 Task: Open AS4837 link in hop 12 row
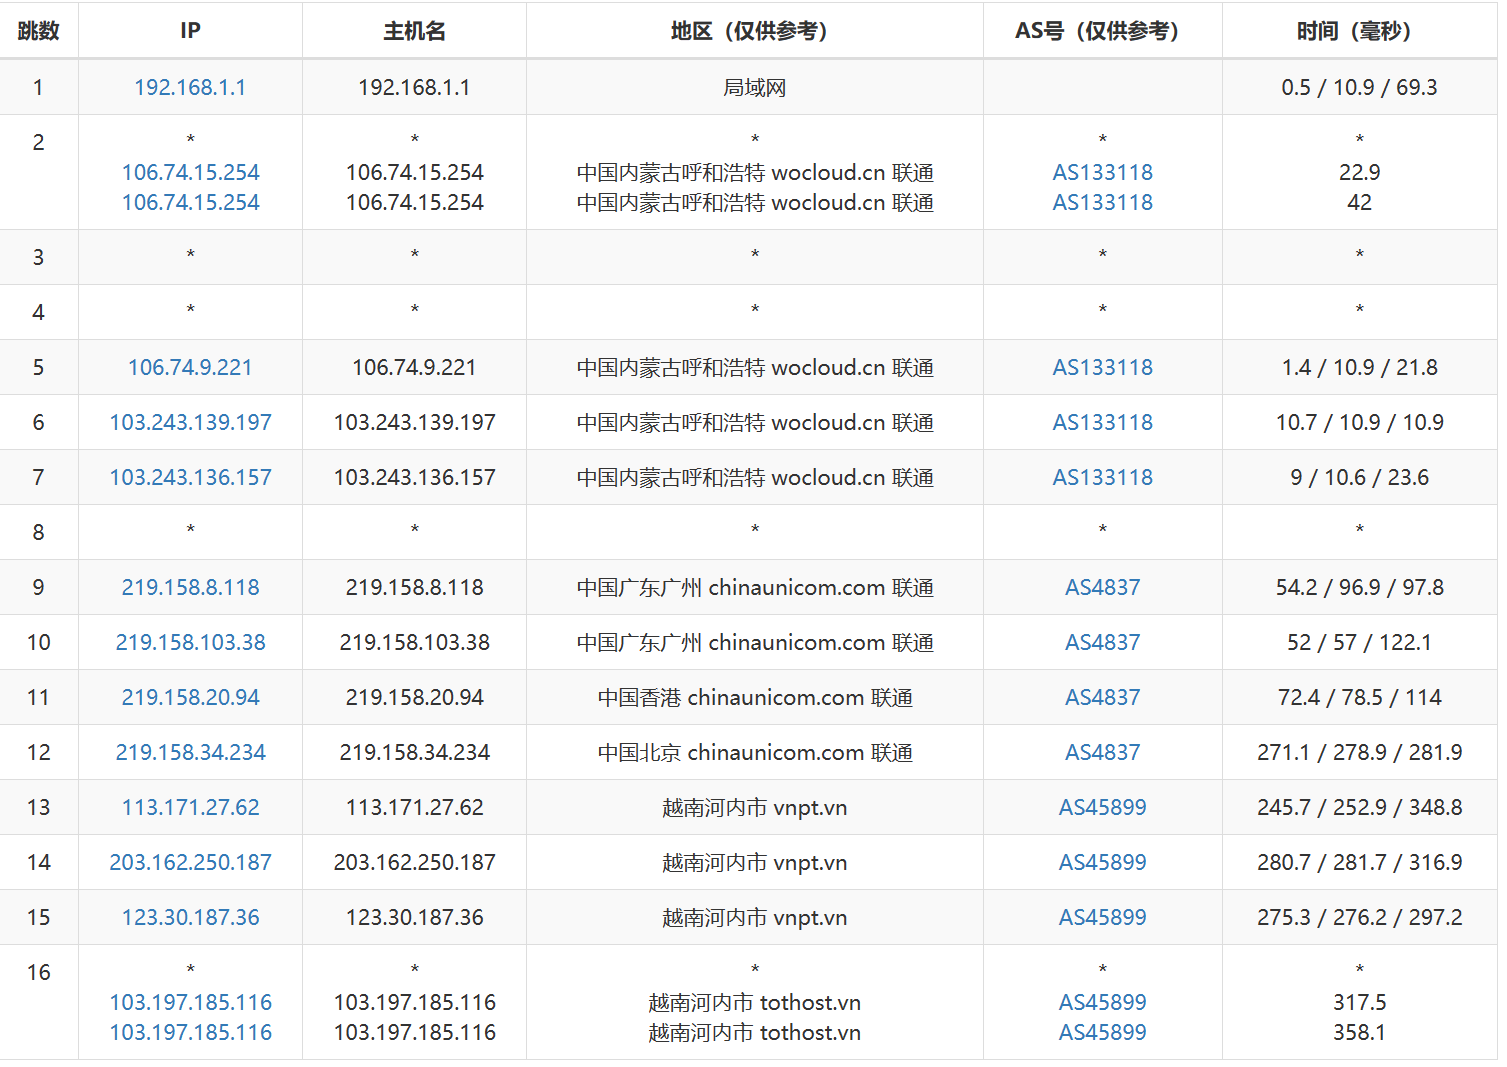coord(1102,753)
